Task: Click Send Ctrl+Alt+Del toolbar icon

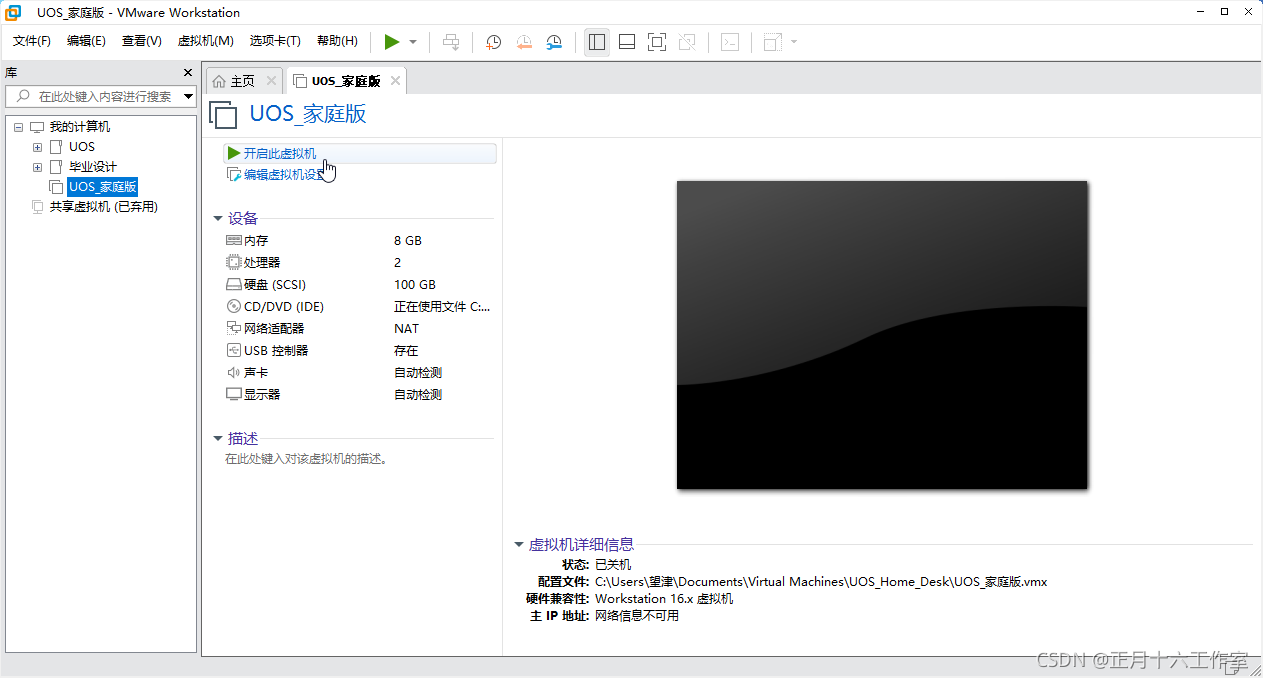Action: click(452, 42)
